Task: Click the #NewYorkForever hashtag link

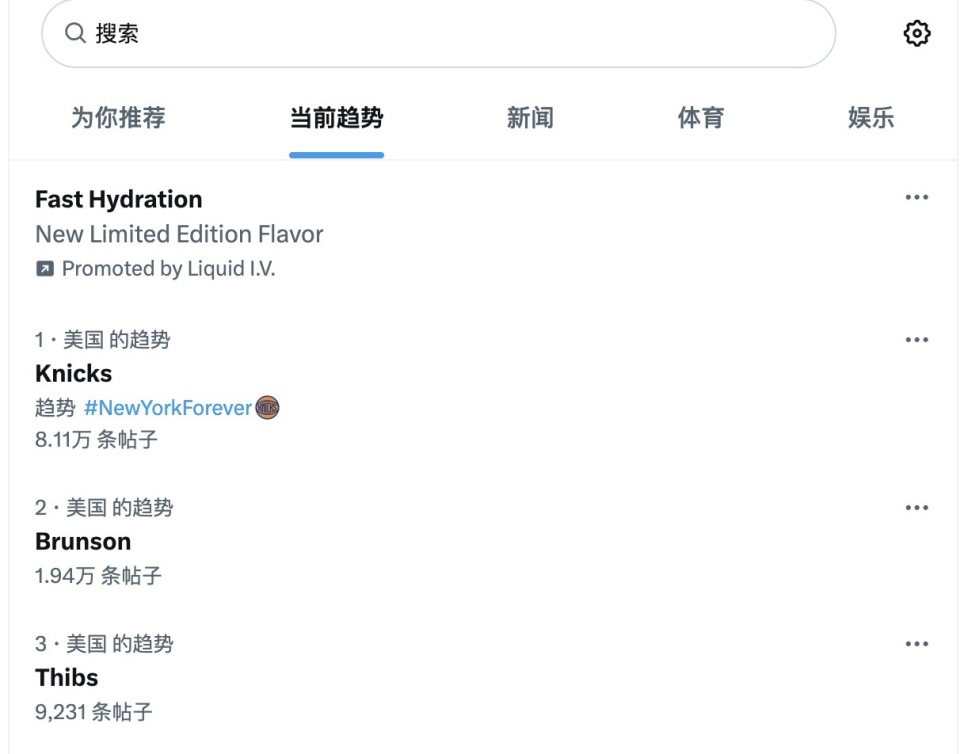Action: 168,408
